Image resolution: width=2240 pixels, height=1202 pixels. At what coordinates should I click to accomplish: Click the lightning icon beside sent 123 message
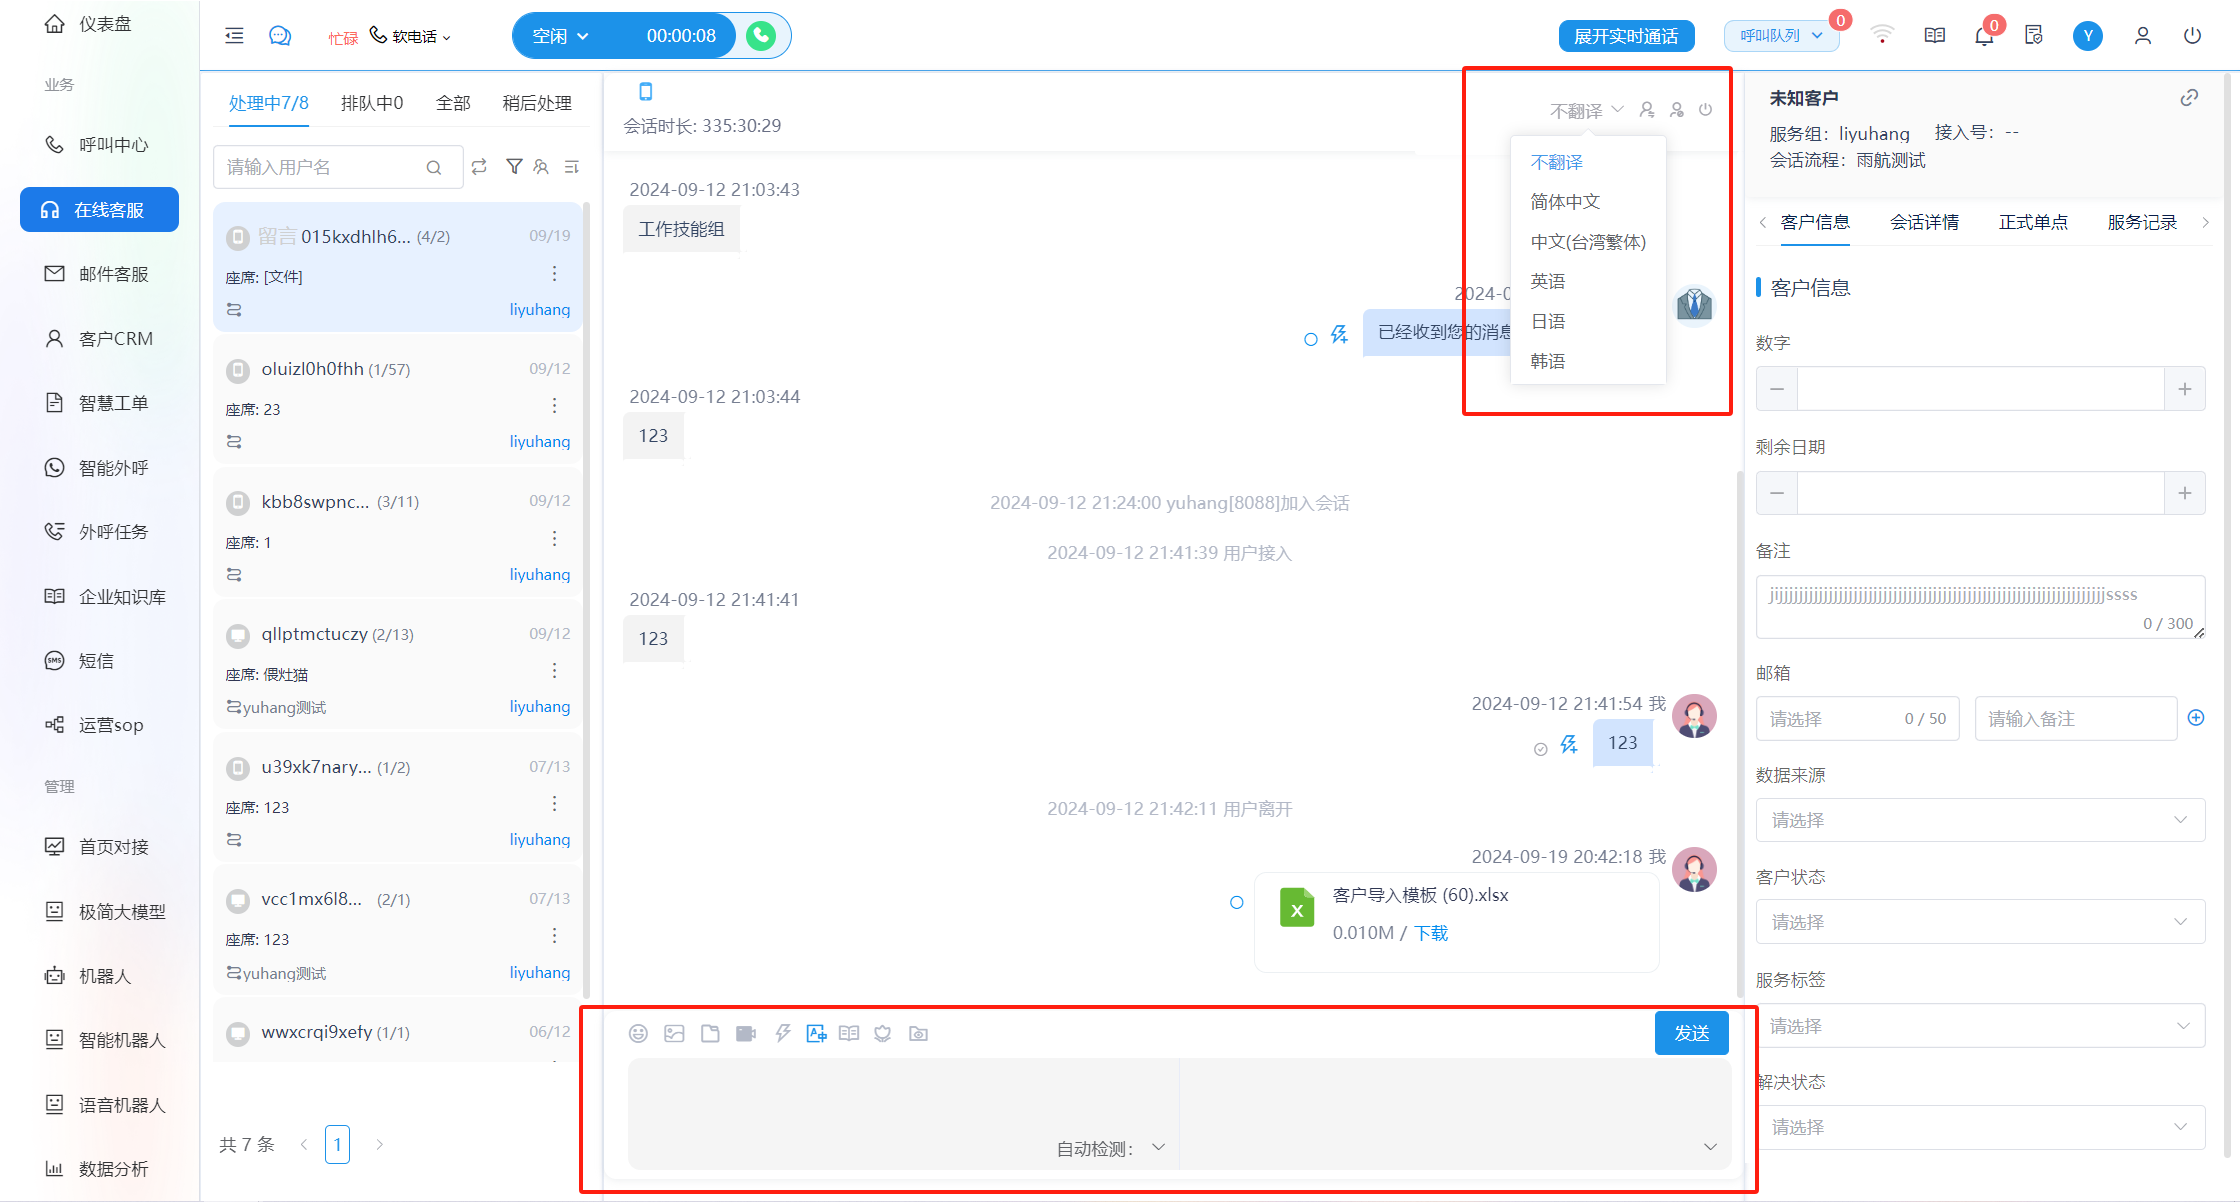pyautogui.click(x=1568, y=744)
